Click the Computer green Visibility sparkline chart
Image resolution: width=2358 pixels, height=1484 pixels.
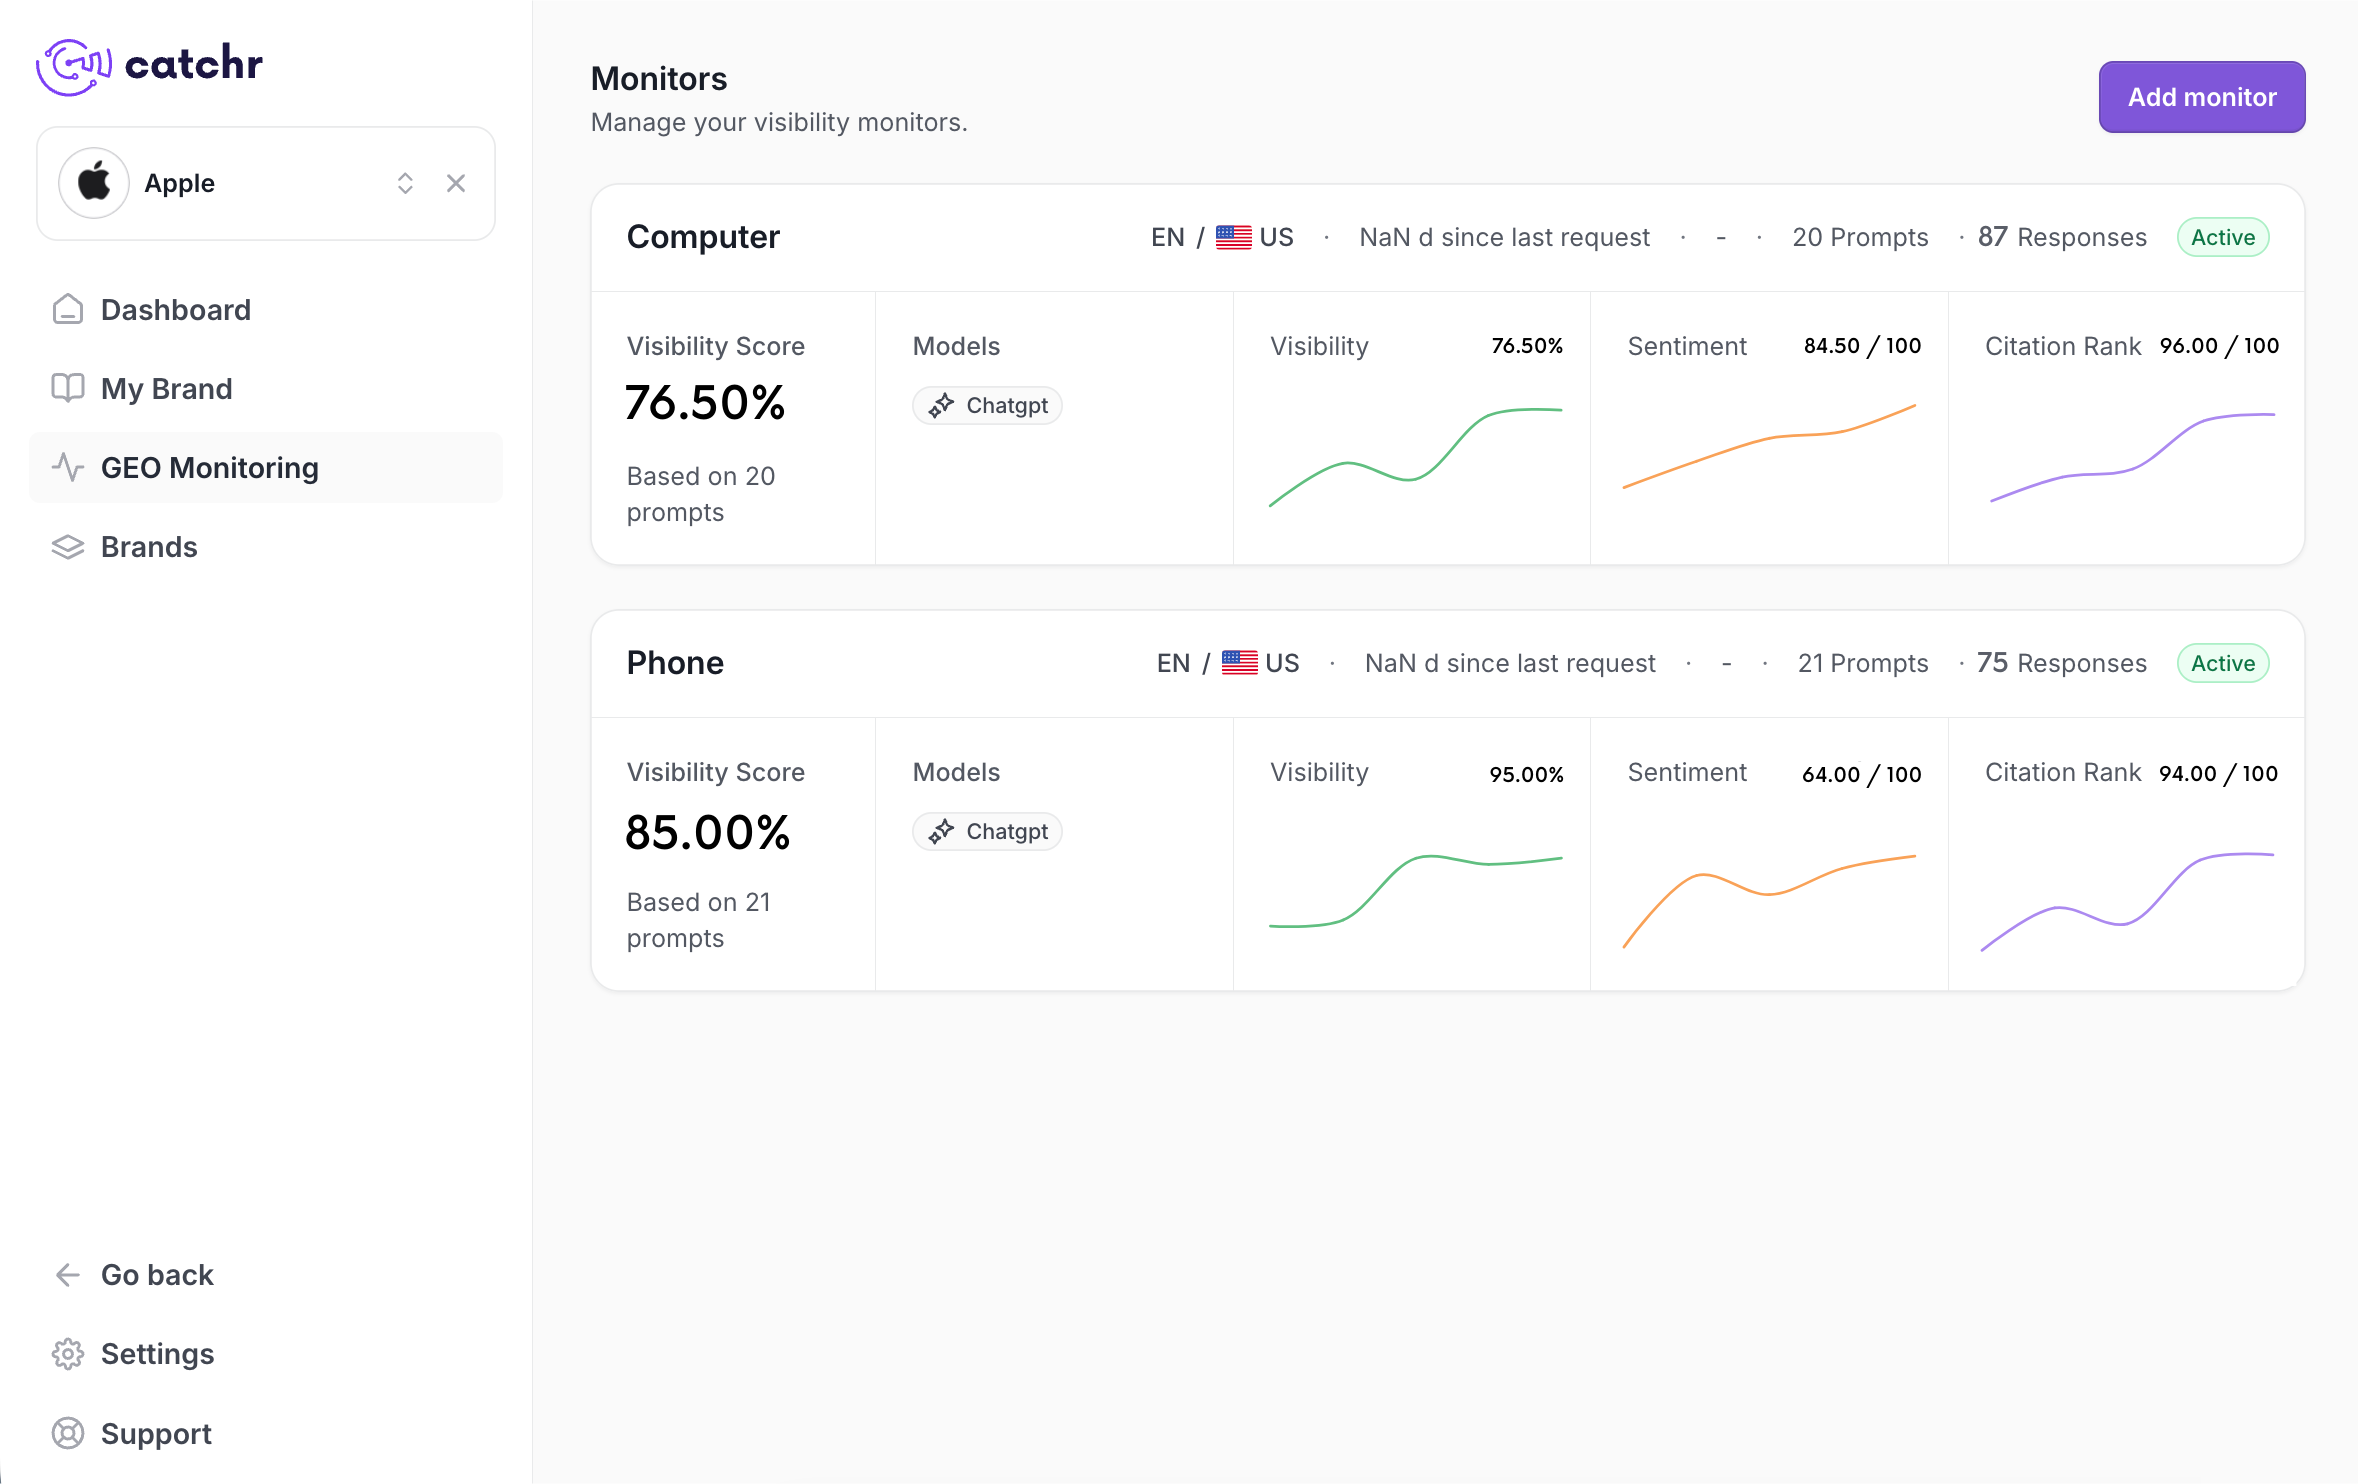1415,456
